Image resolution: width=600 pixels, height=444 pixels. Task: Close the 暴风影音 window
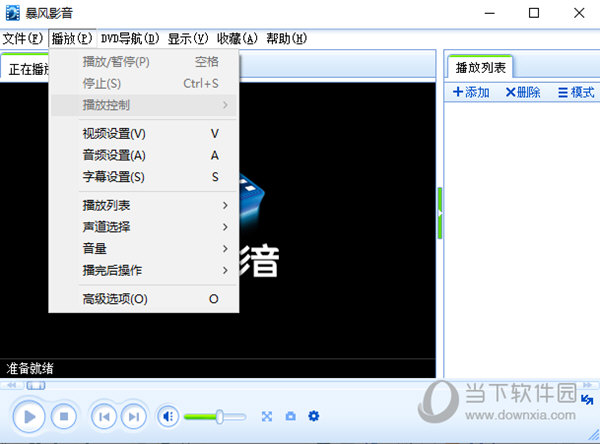[579, 13]
